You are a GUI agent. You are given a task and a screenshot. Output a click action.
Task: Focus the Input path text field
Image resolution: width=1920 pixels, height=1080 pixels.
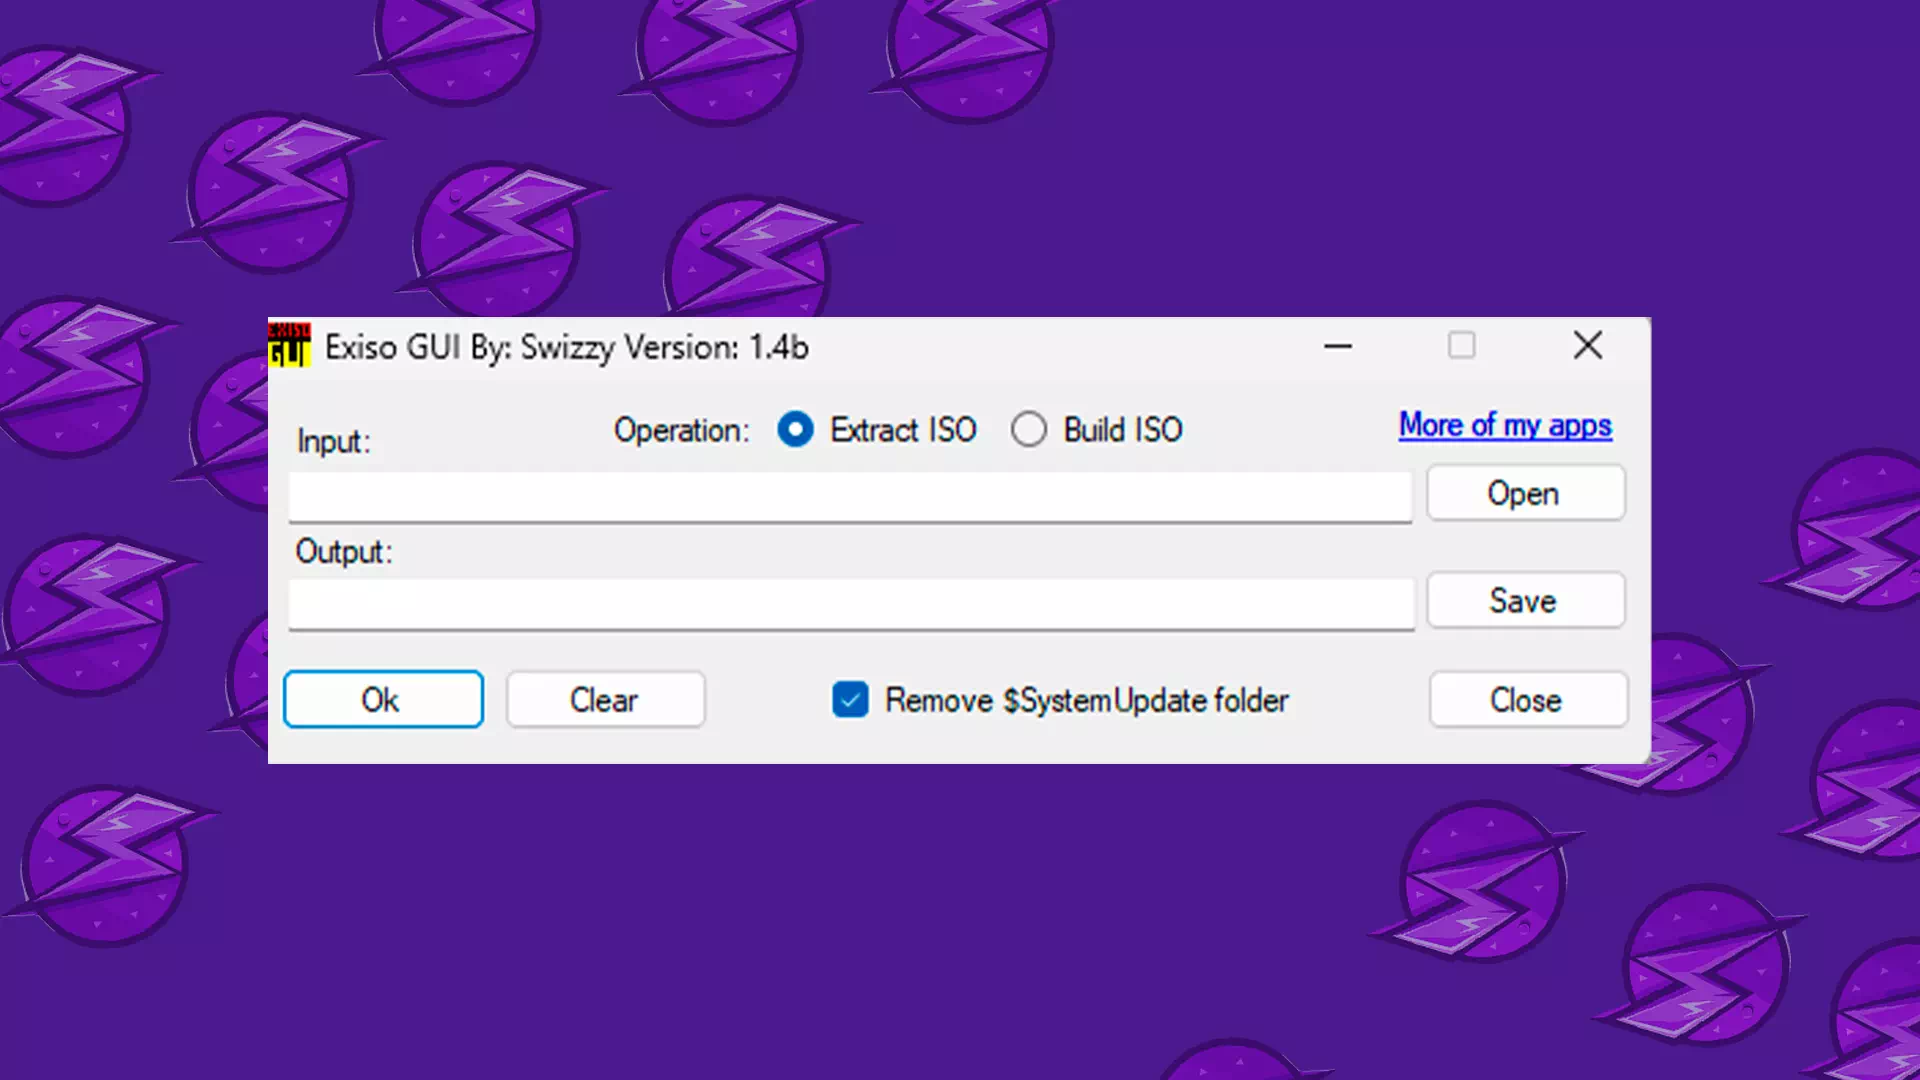click(x=850, y=497)
